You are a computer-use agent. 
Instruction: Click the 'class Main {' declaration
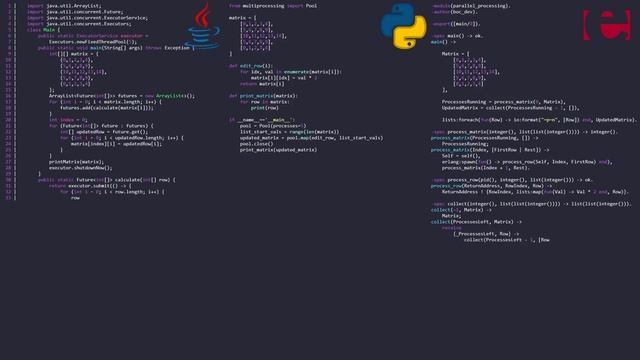[43, 30]
